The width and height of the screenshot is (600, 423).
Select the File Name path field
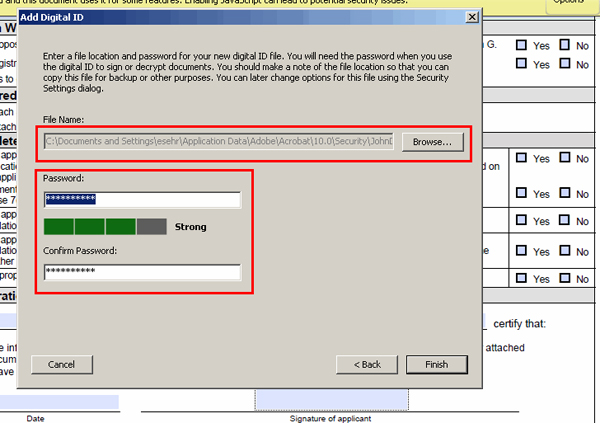(218, 141)
